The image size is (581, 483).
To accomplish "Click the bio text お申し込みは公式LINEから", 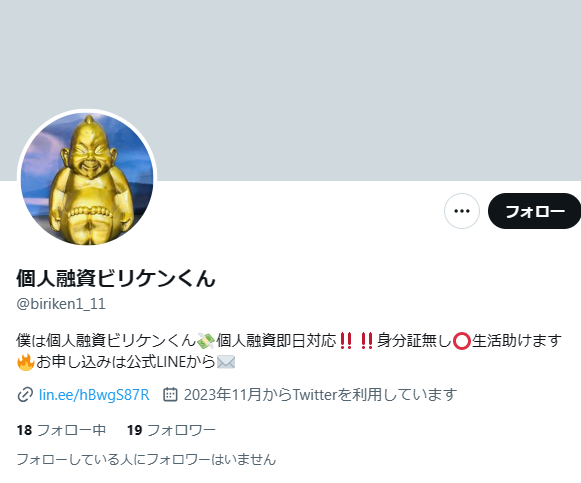I will click(x=125, y=362).
